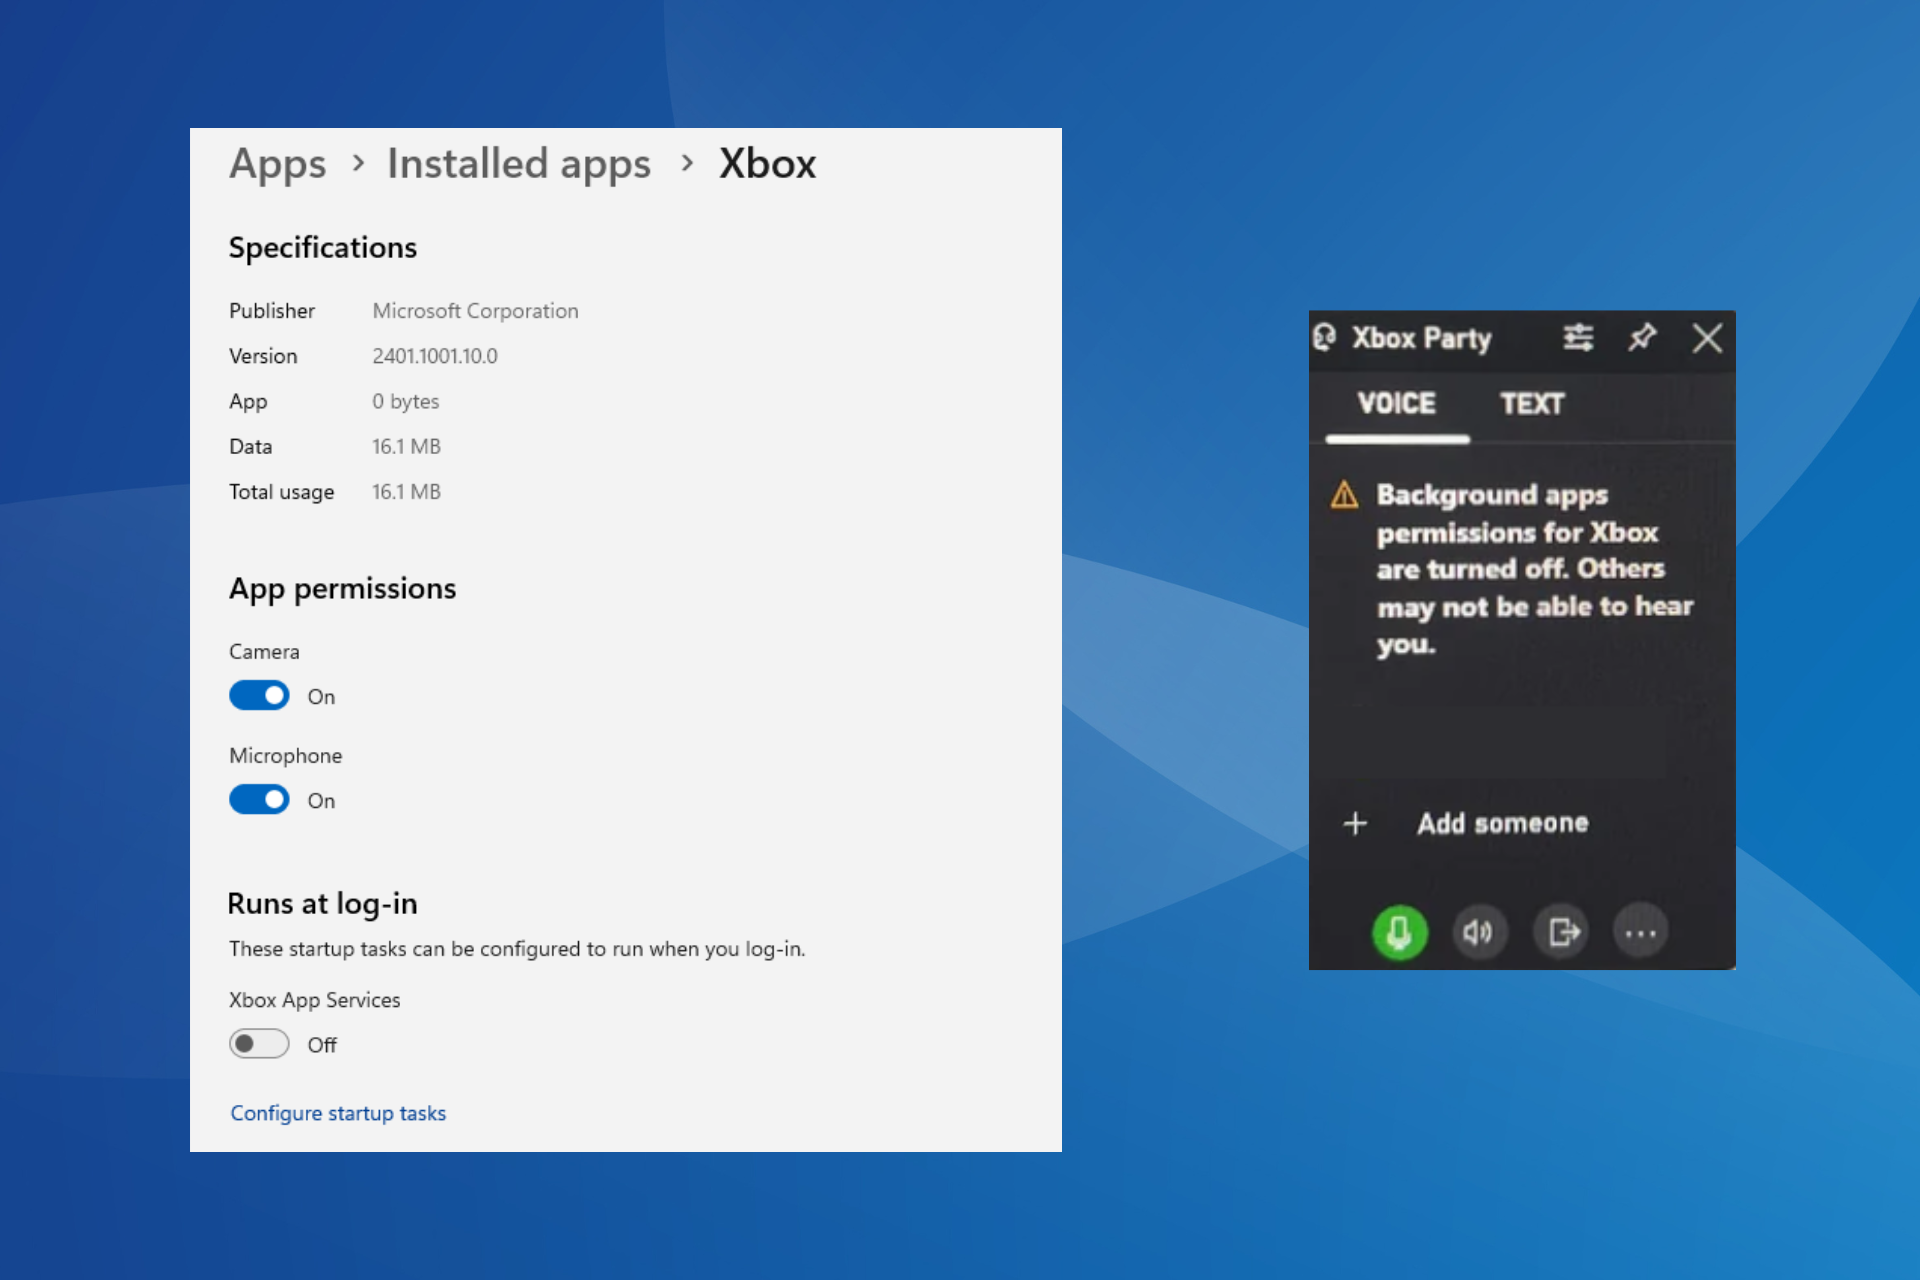The image size is (1920, 1280).
Task: Leave the party with exit icon
Action: 1561,932
